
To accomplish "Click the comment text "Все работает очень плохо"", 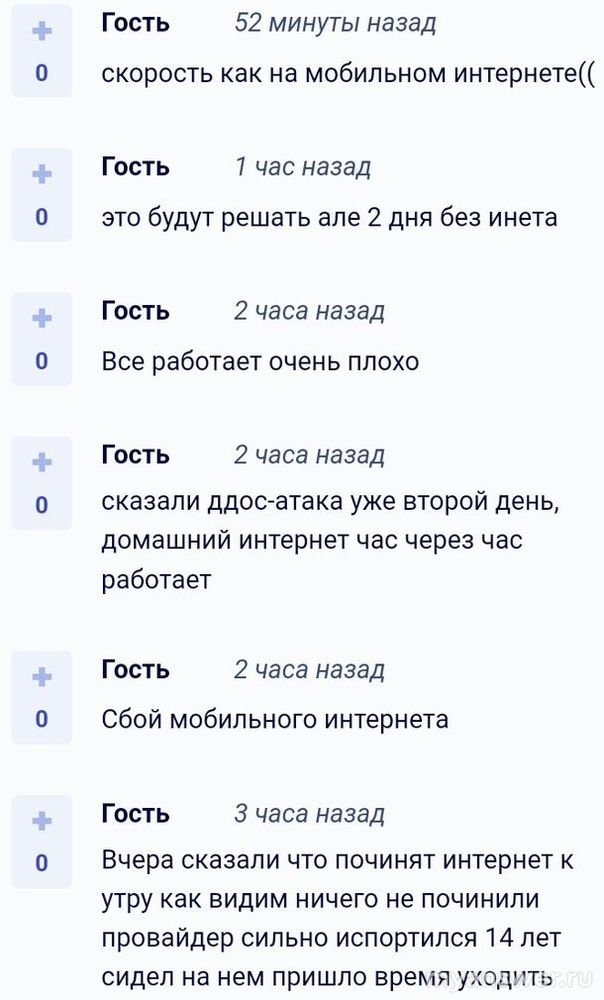I will [260, 361].
